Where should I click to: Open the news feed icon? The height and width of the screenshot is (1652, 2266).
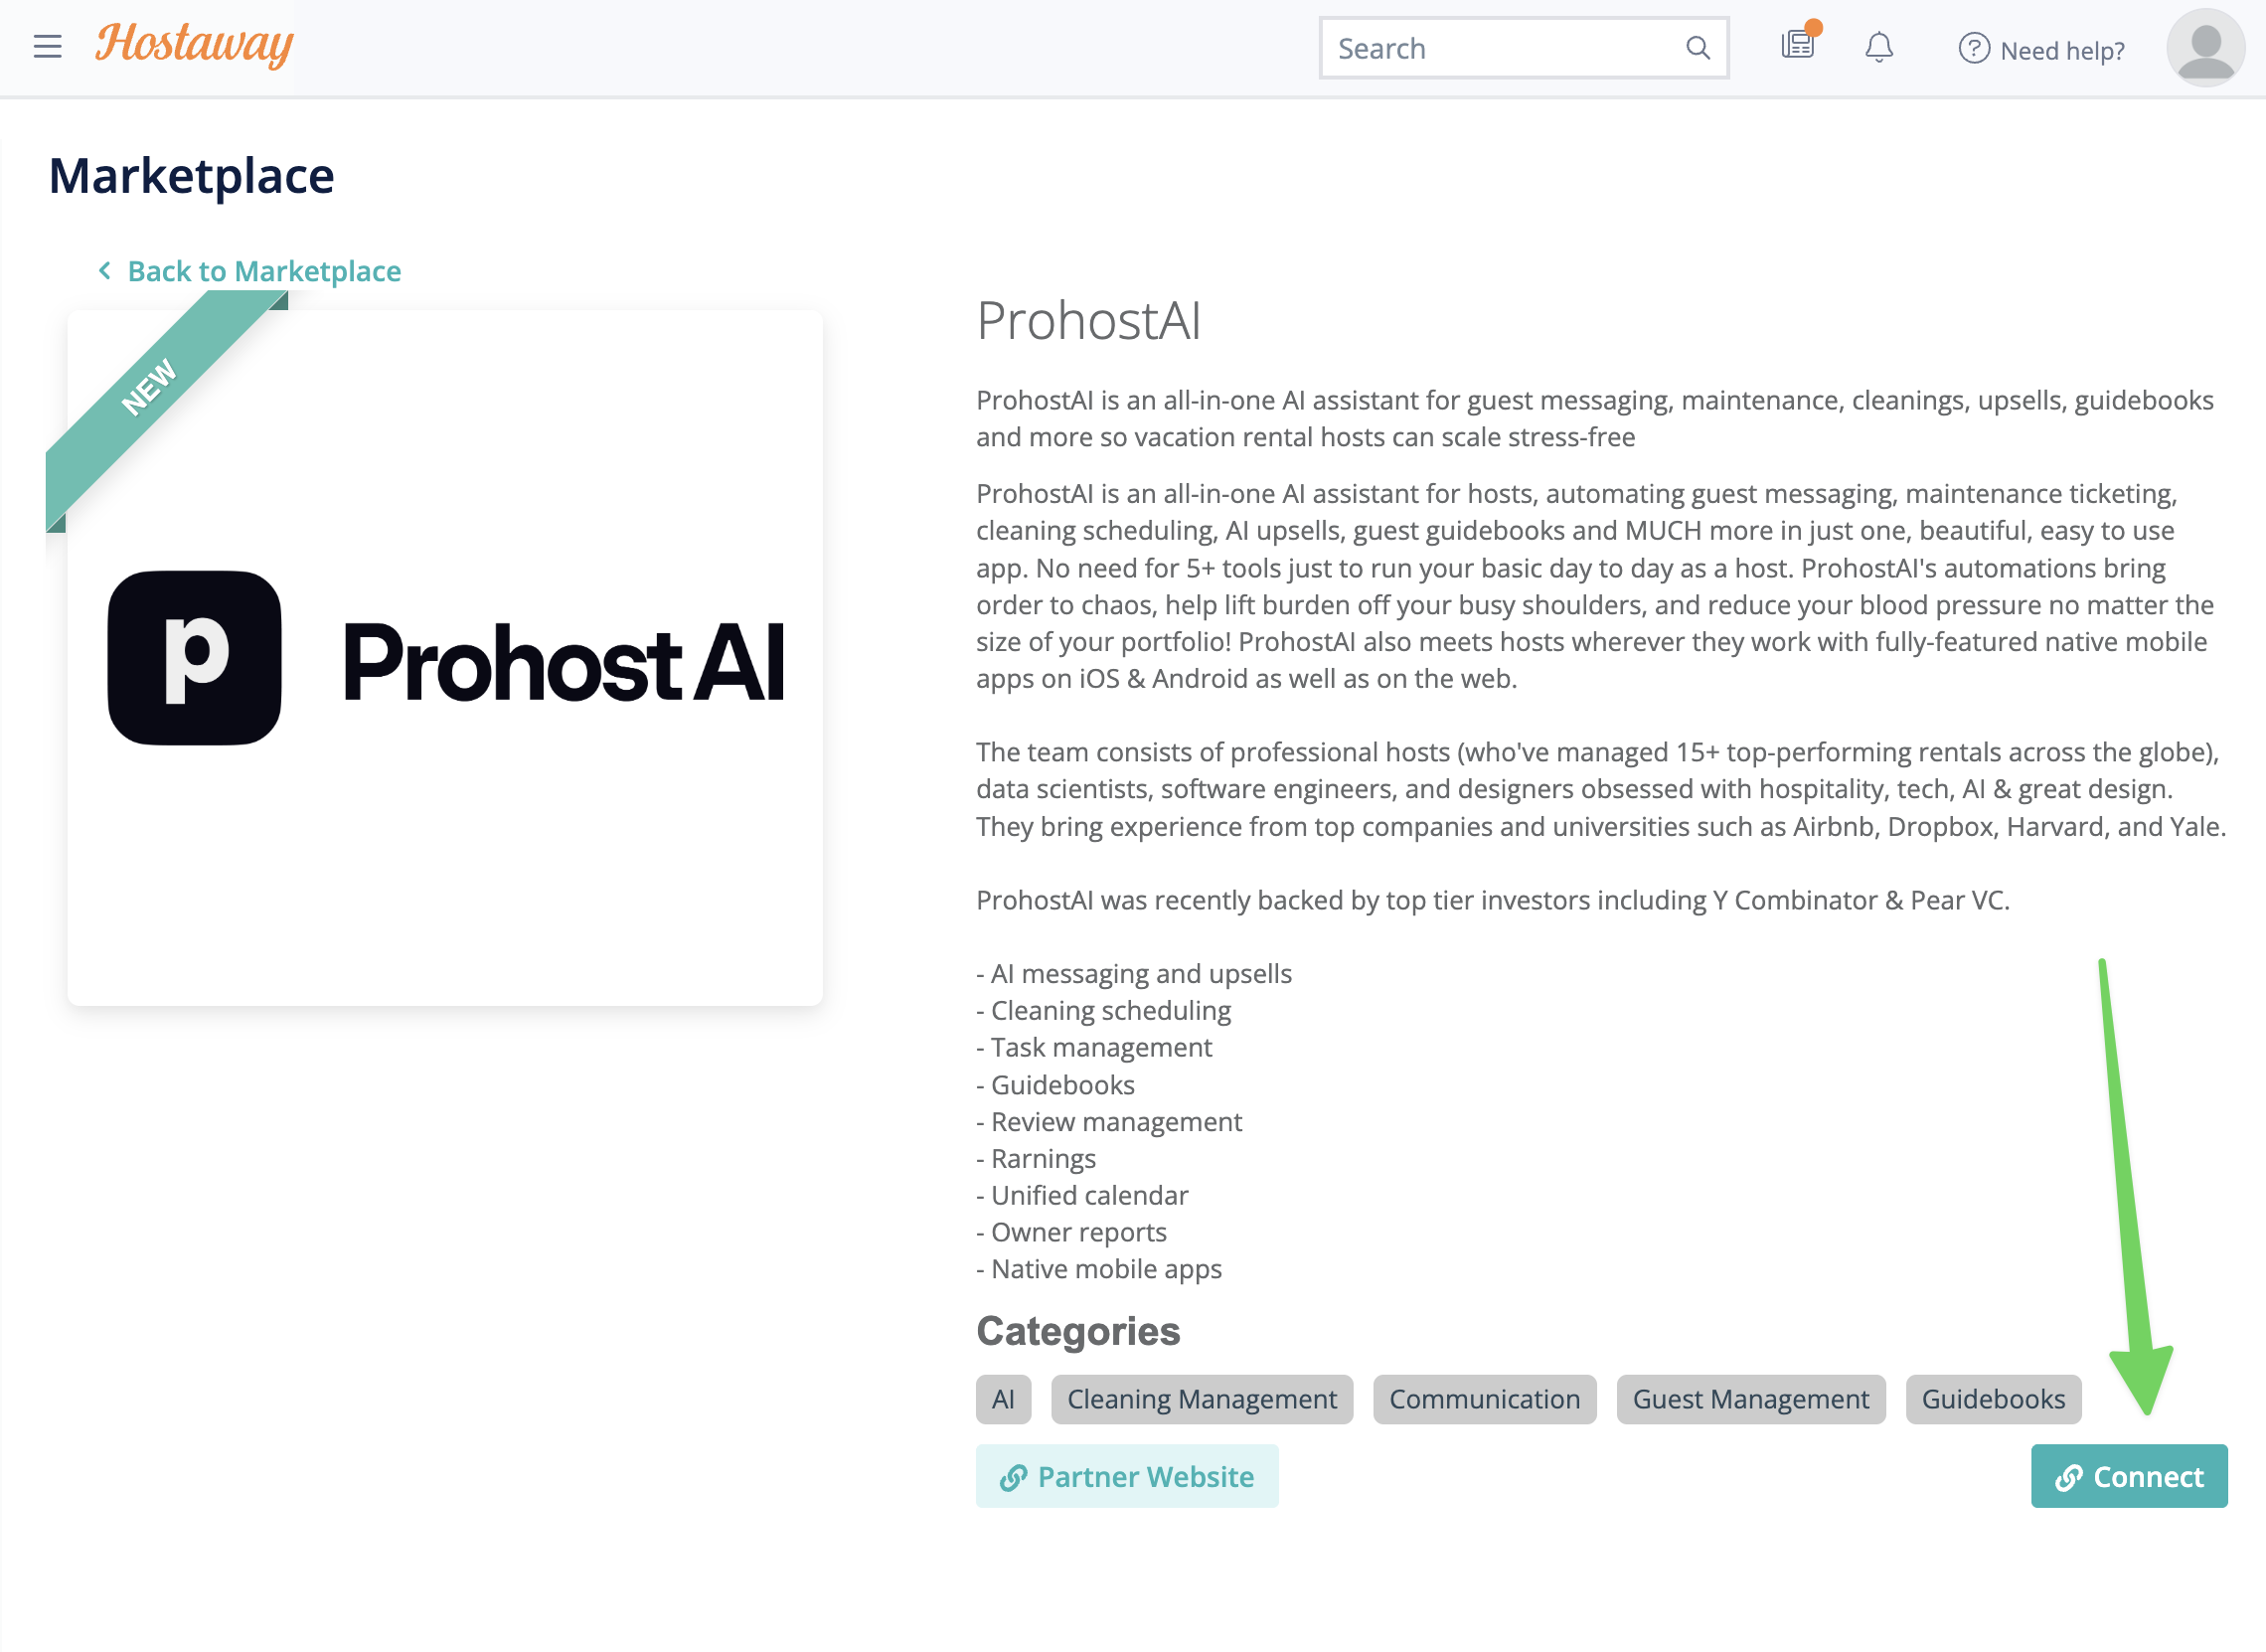click(x=1798, y=45)
